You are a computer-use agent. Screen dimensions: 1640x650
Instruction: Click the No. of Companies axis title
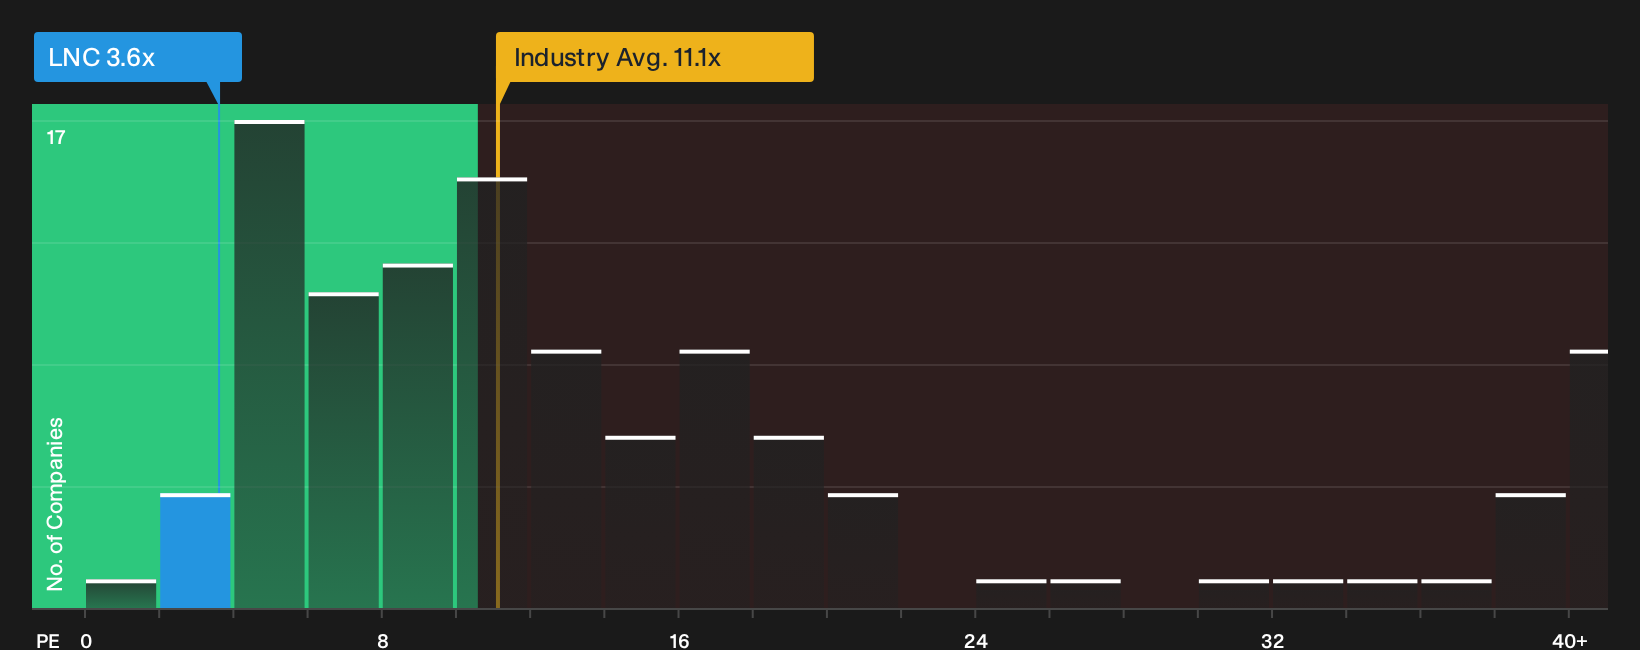tap(55, 504)
